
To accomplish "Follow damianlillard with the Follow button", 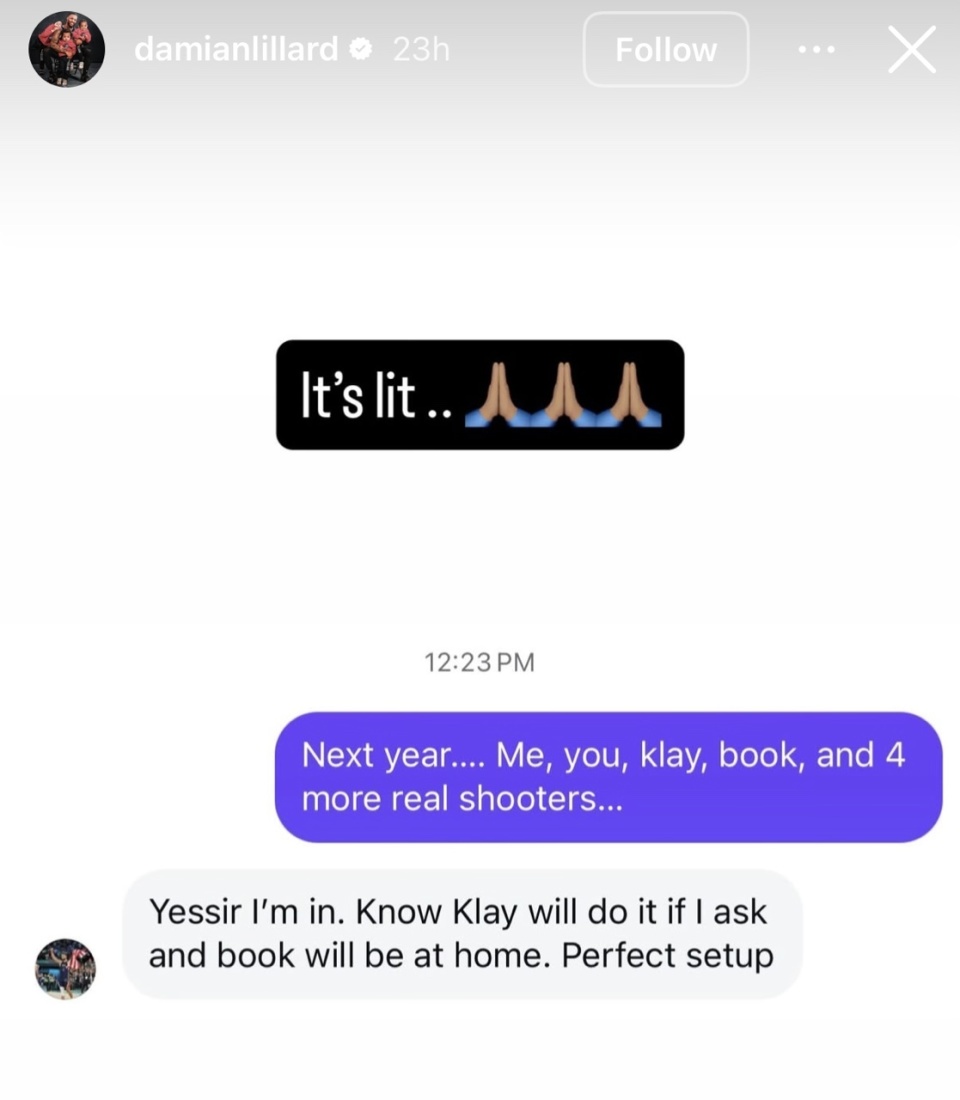I will pos(666,50).
